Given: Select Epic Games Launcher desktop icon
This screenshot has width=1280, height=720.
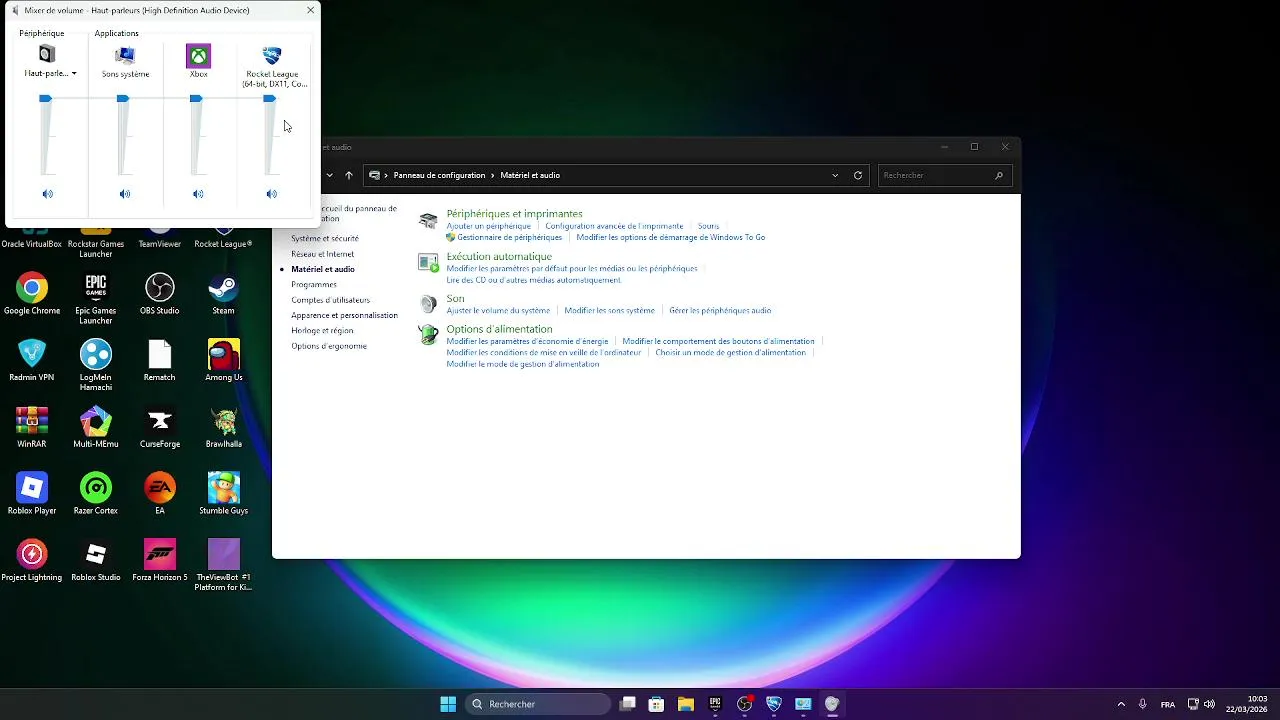Looking at the screenshot, I should [x=96, y=299].
